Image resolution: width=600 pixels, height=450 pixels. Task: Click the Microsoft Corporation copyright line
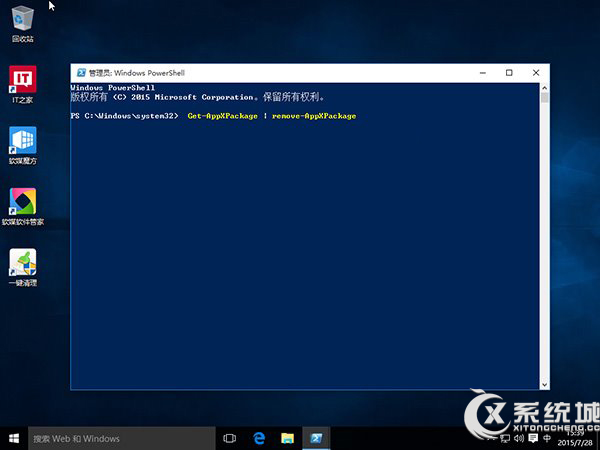click(x=197, y=97)
